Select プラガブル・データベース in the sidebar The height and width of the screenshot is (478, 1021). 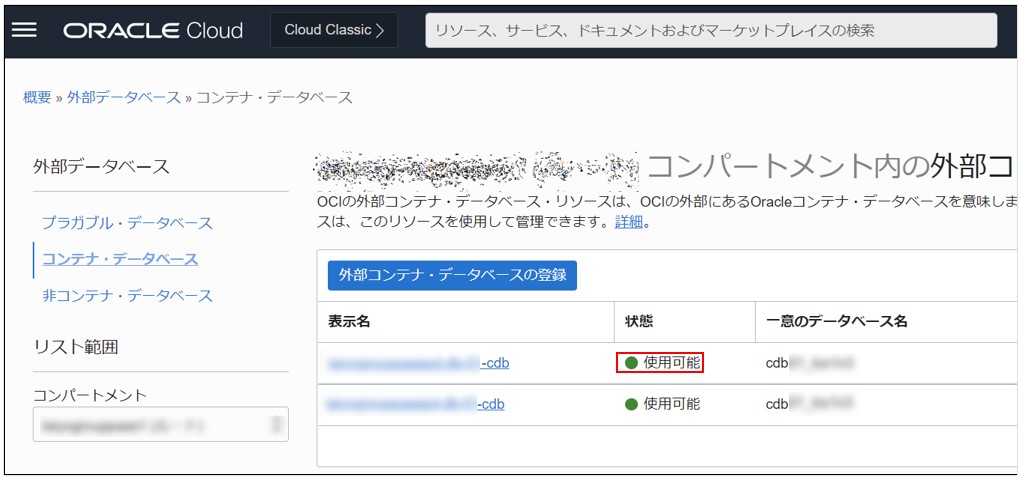coord(127,222)
